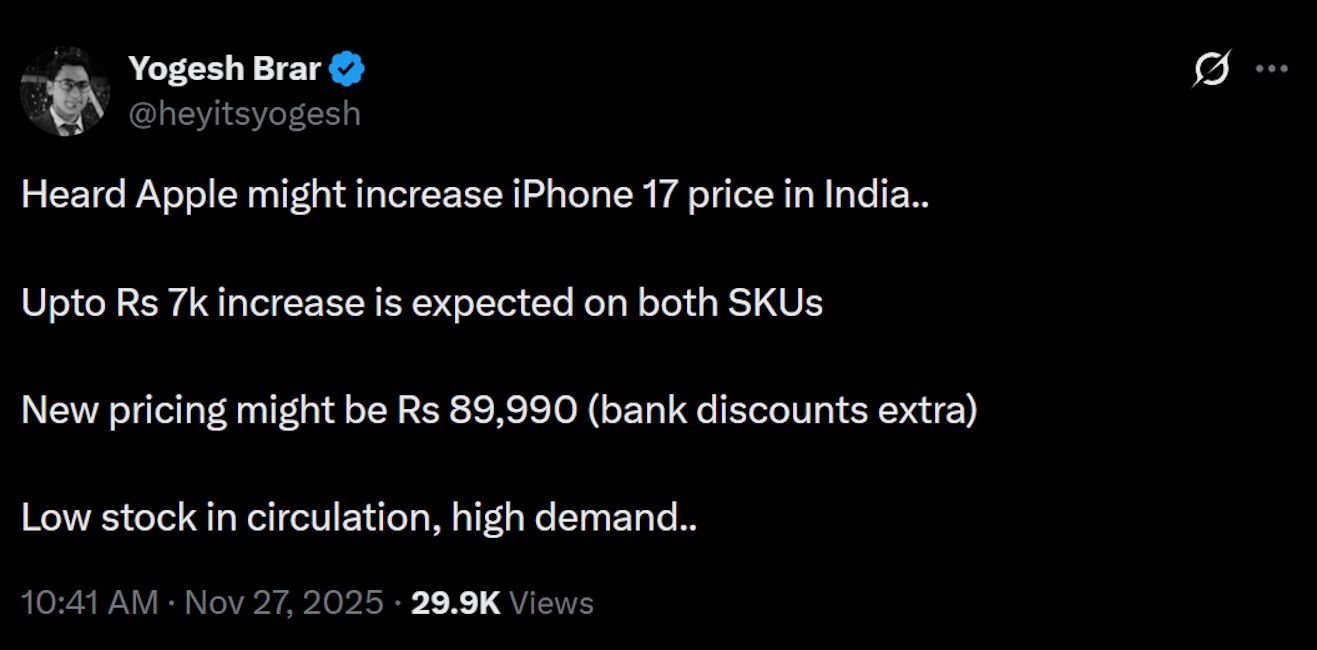This screenshot has height=650, width=1317.
Task: Open the tweet options via the ellipsis icon
Action: (1273, 67)
